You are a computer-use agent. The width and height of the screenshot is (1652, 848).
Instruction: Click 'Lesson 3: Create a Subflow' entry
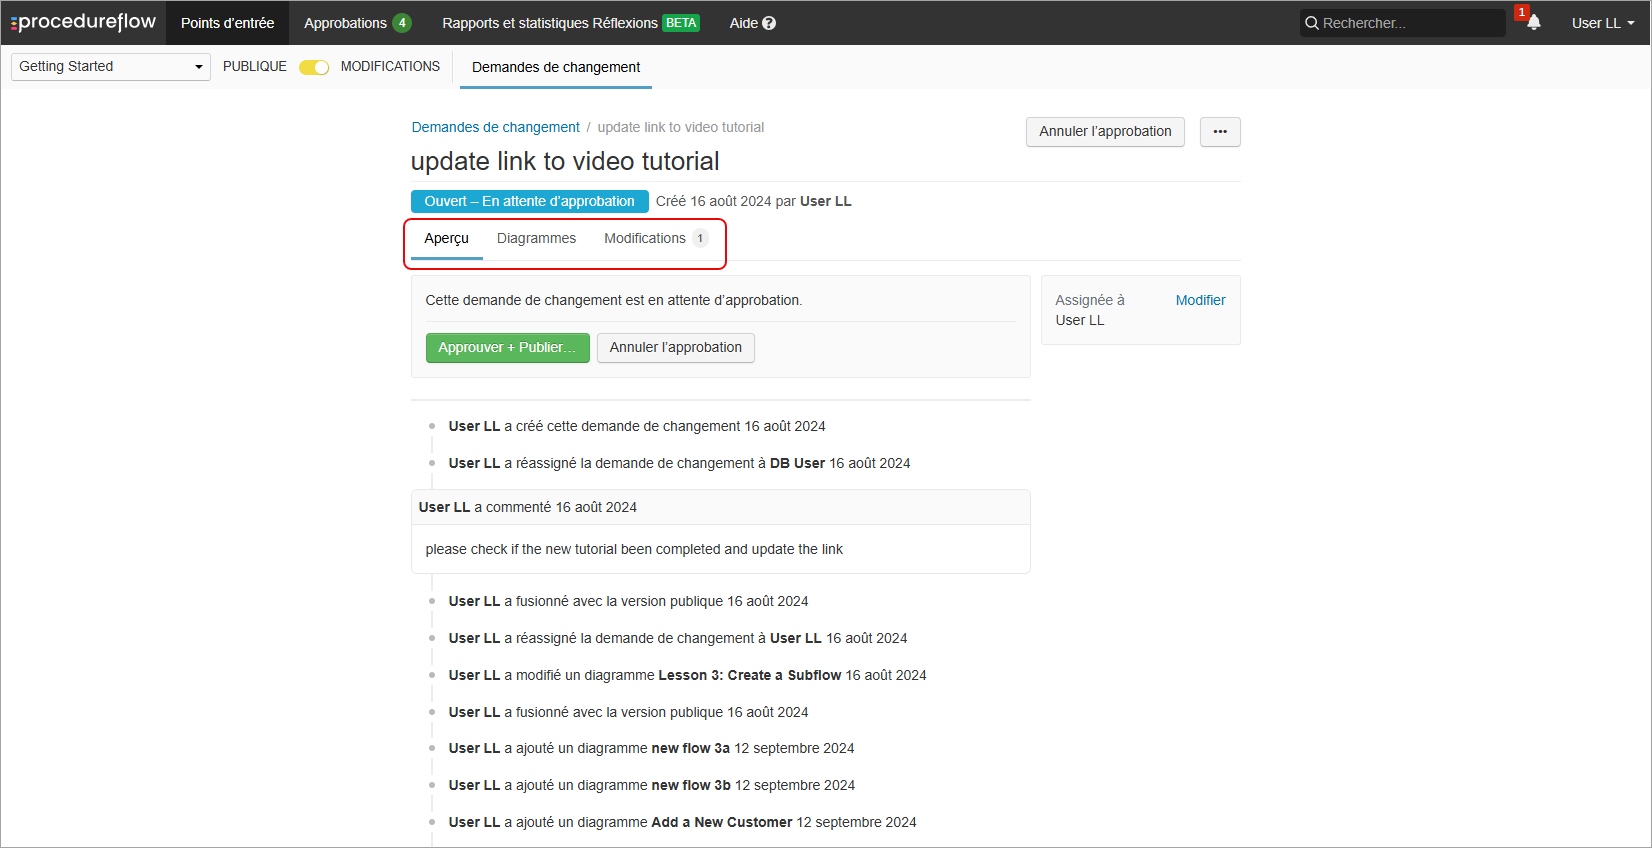click(687, 675)
